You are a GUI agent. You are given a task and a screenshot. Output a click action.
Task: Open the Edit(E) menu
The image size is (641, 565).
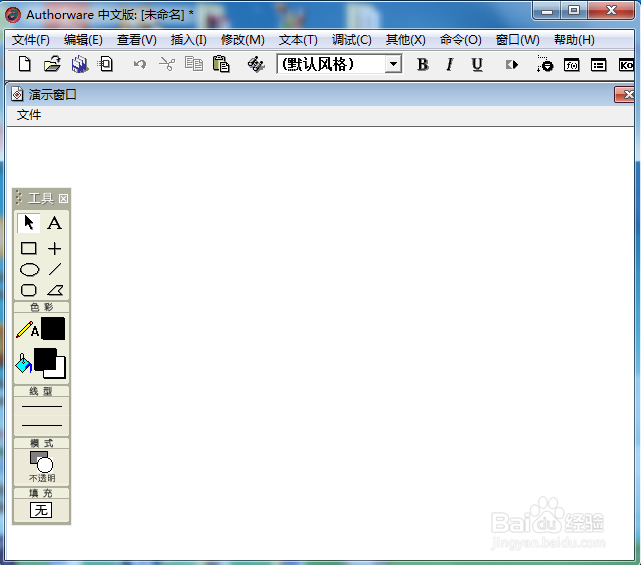[83, 40]
